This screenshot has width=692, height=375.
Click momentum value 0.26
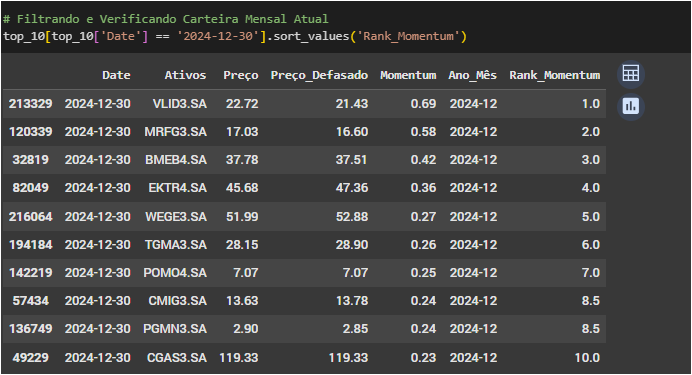click(x=423, y=244)
